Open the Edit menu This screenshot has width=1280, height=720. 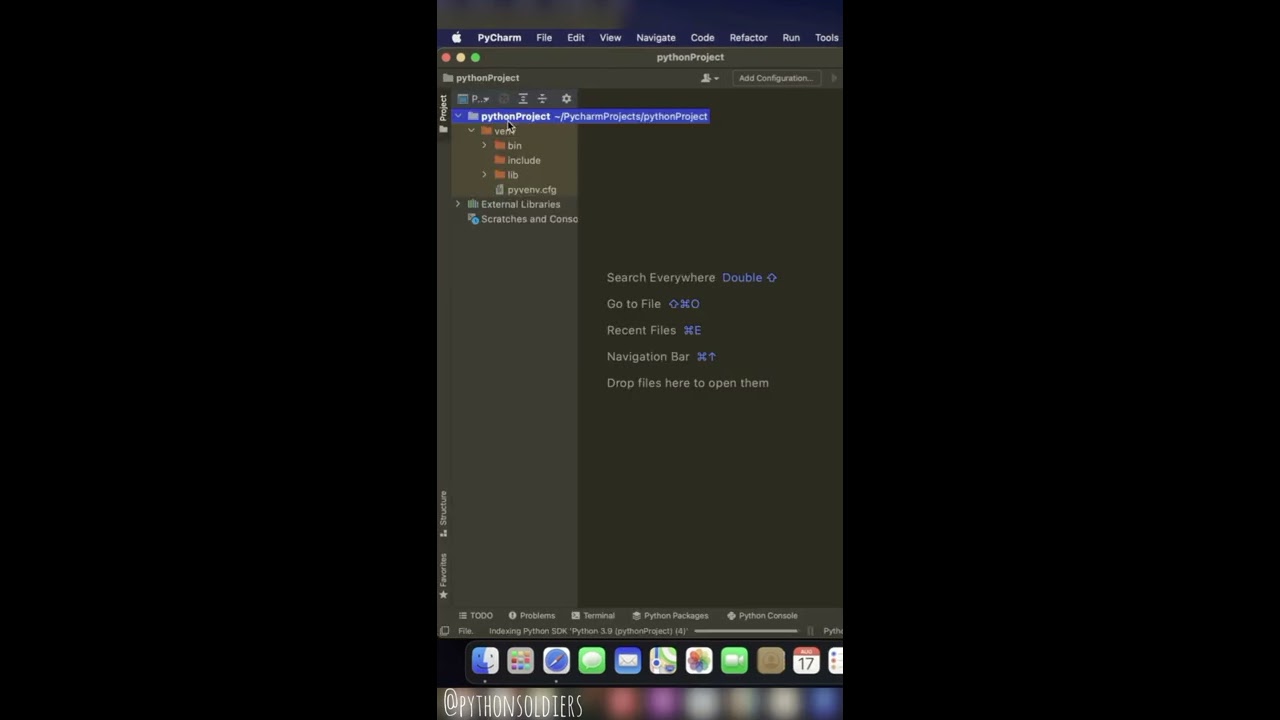point(576,38)
